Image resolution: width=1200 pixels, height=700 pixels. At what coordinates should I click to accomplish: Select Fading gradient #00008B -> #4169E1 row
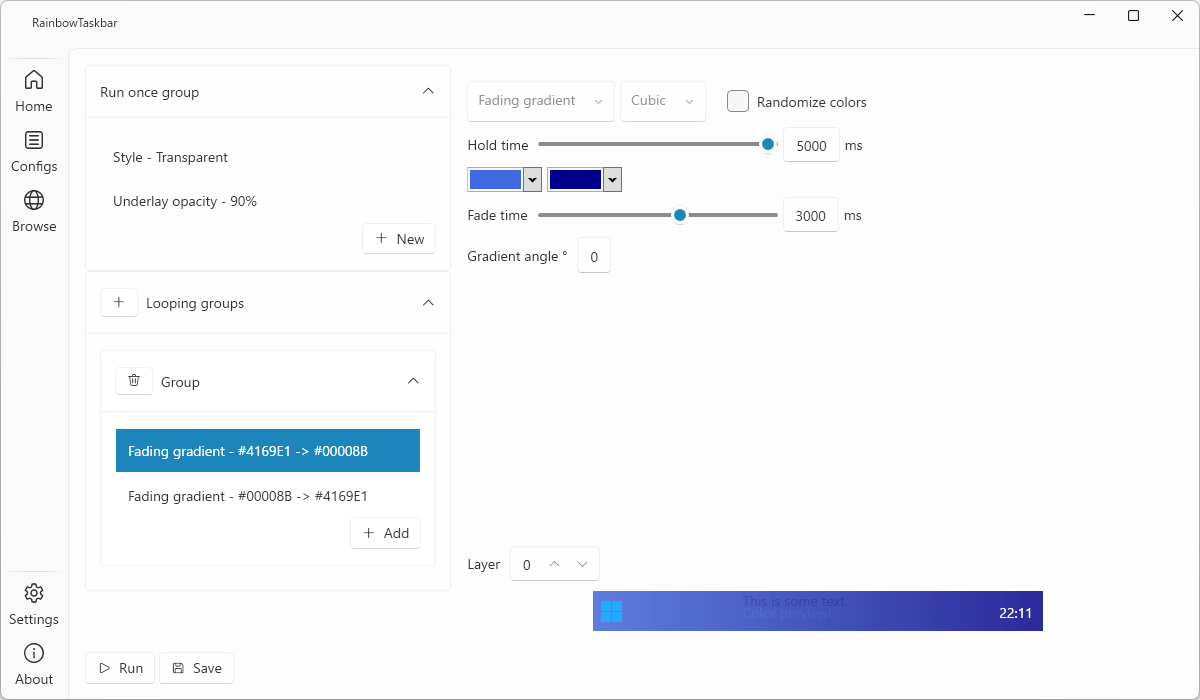coord(268,496)
